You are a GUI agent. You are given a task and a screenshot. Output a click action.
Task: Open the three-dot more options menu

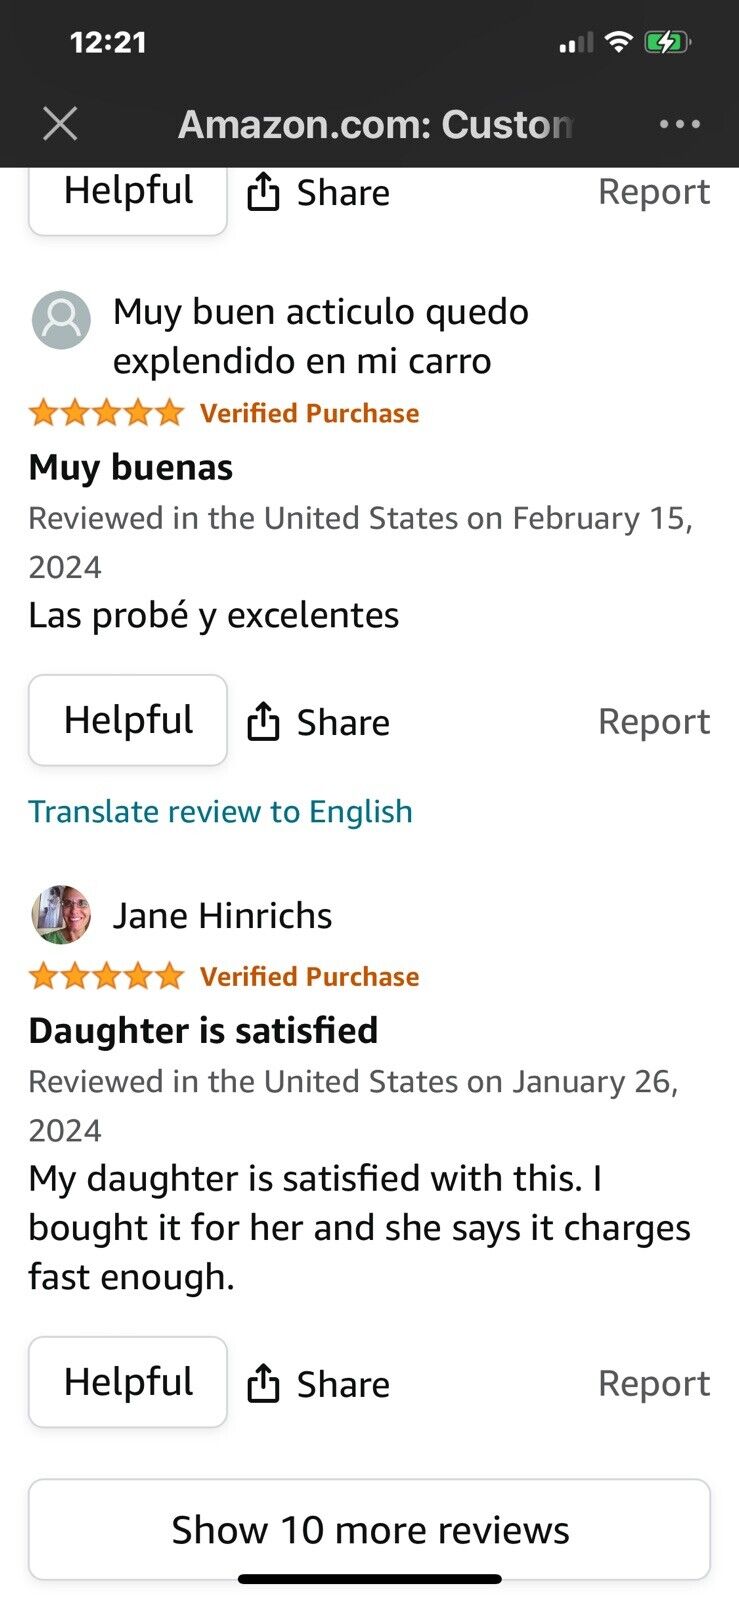click(680, 124)
